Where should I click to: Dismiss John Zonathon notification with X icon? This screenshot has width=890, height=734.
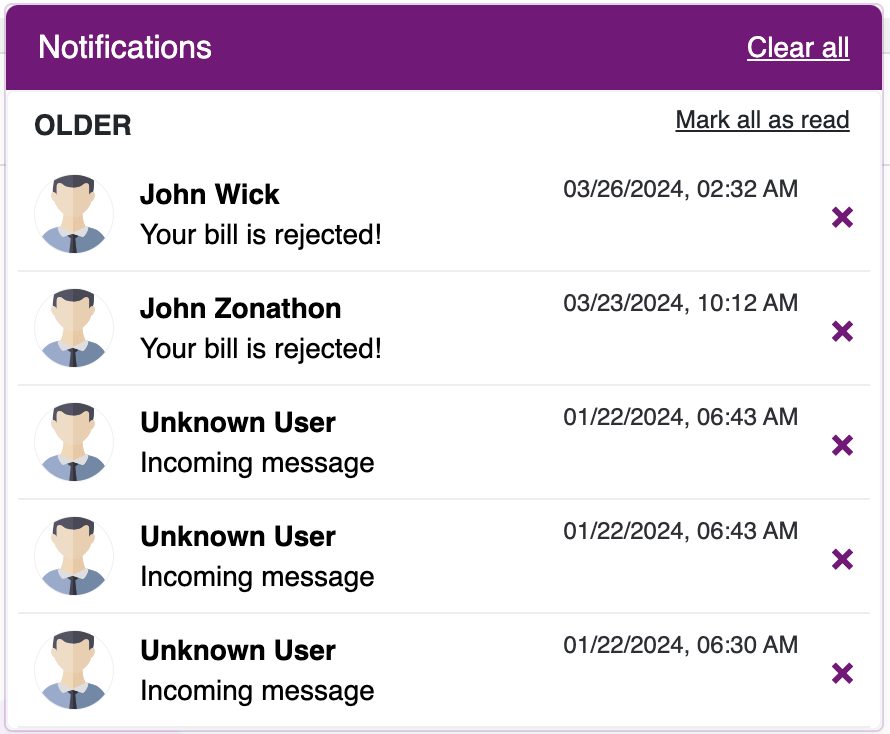(x=842, y=331)
